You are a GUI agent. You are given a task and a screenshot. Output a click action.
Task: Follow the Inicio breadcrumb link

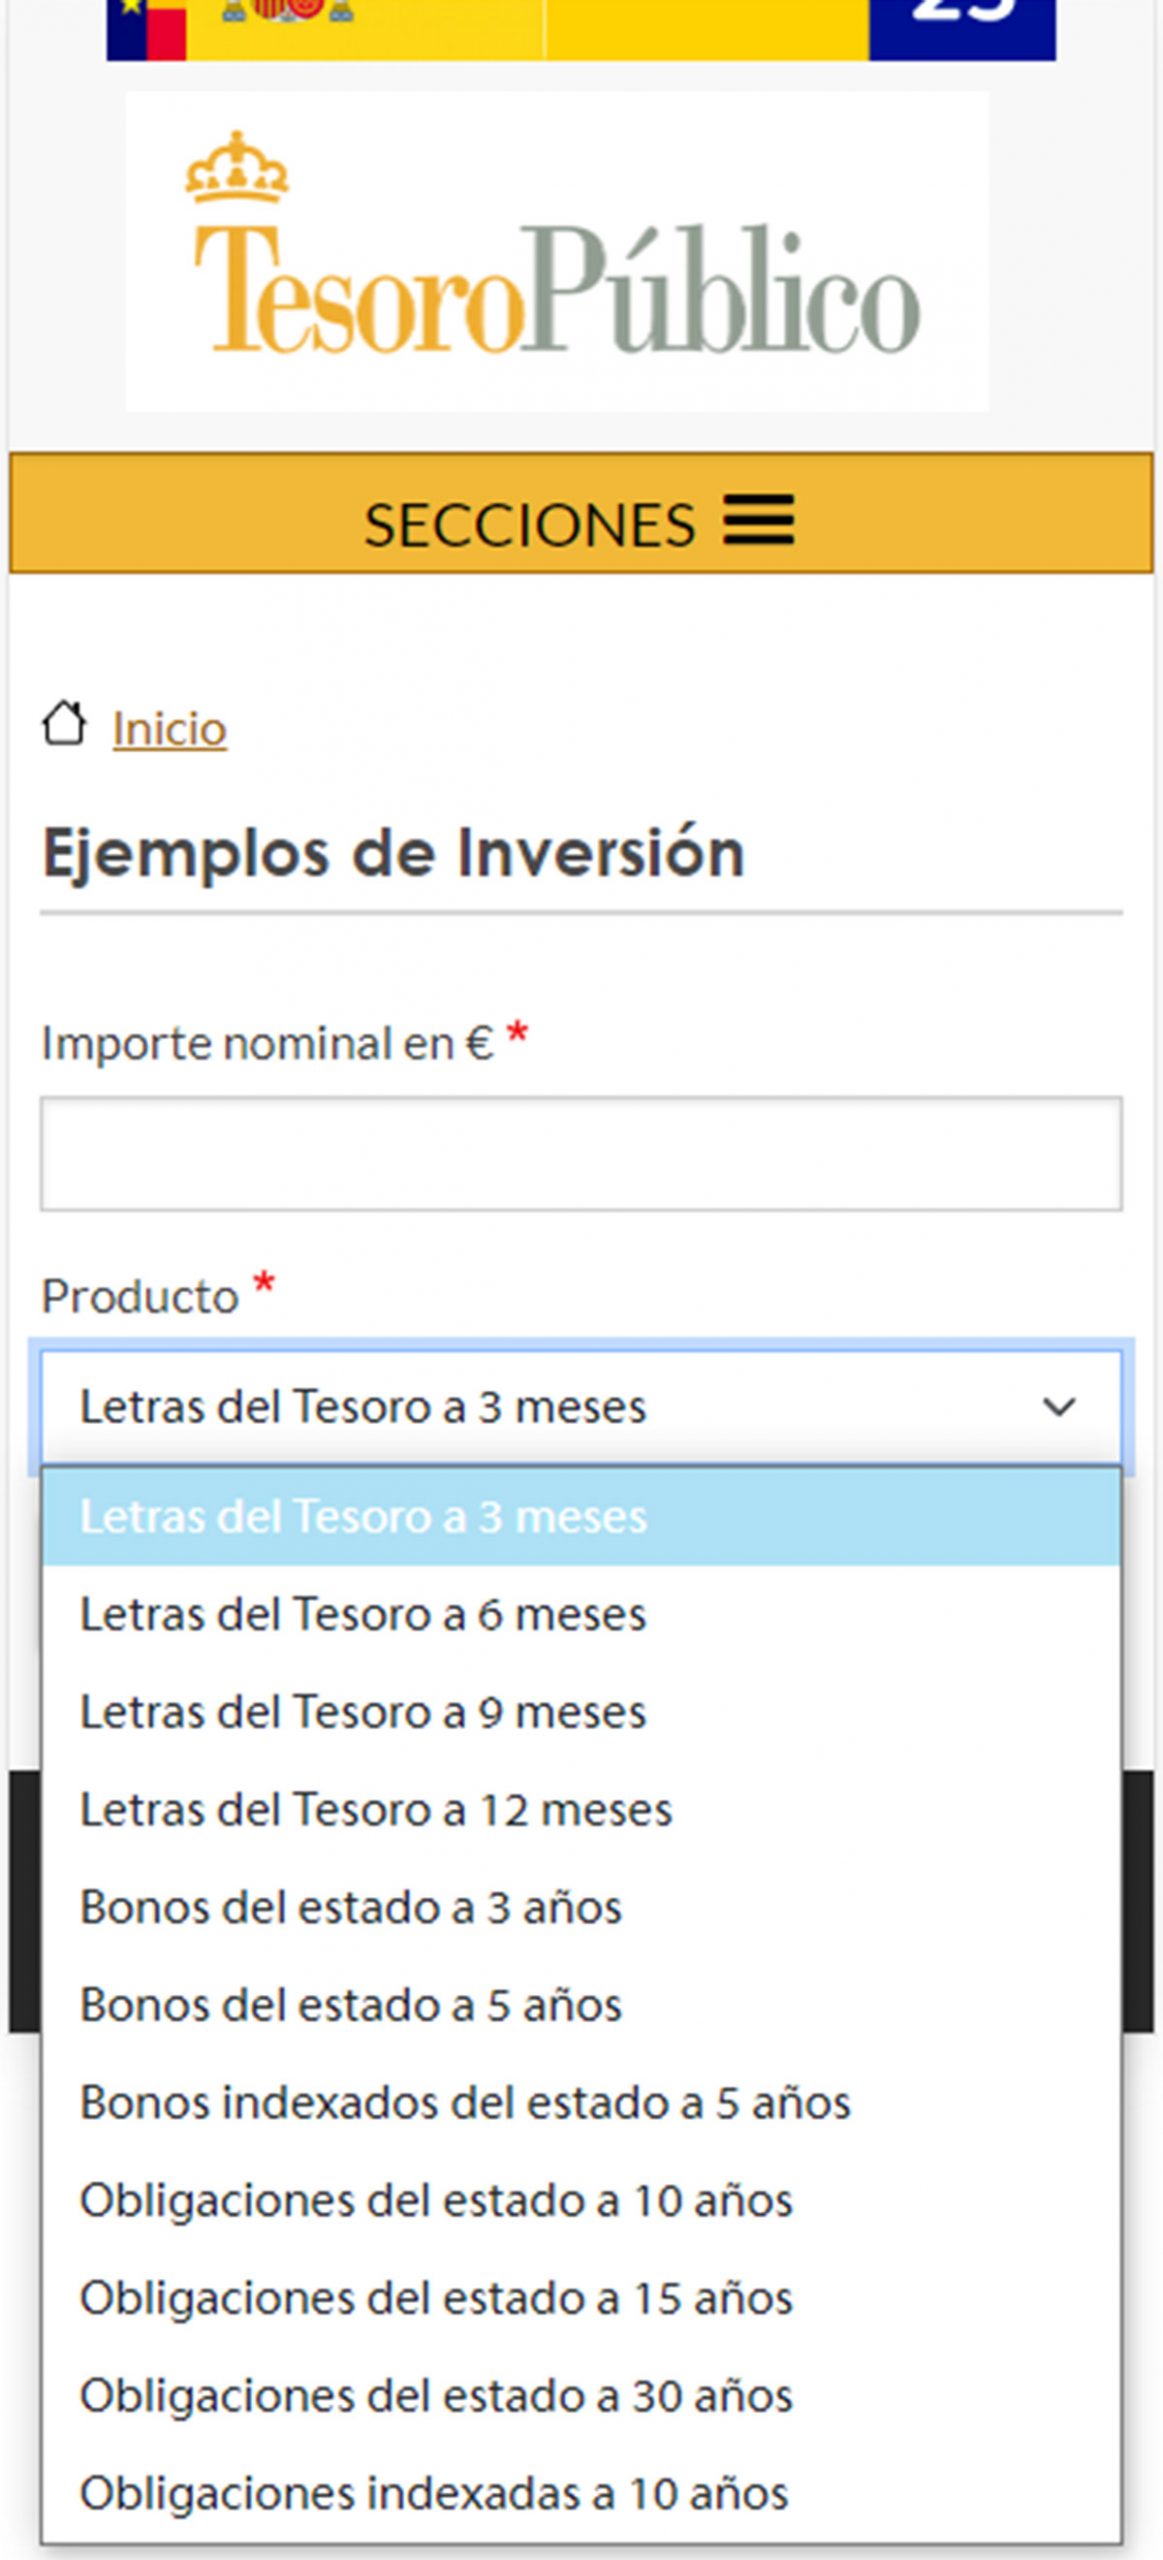(x=169, y=729)
